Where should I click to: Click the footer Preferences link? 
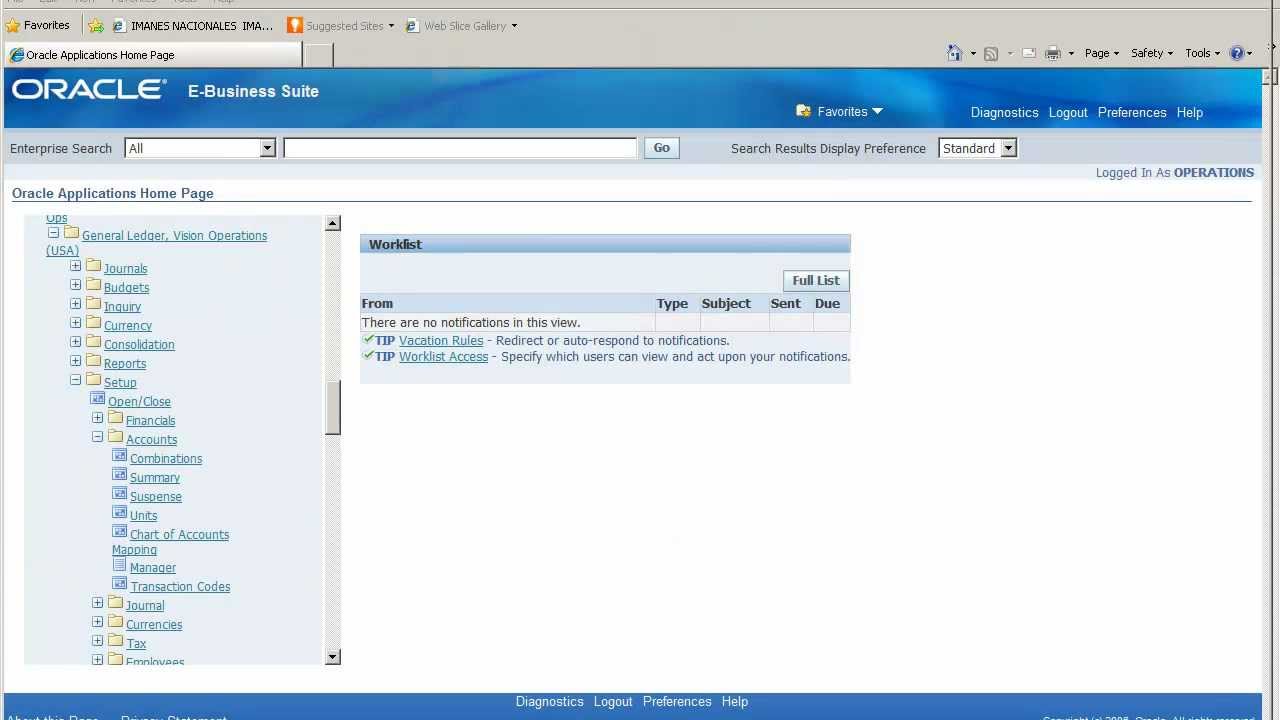pyautogui.click(x=677, y=702)
